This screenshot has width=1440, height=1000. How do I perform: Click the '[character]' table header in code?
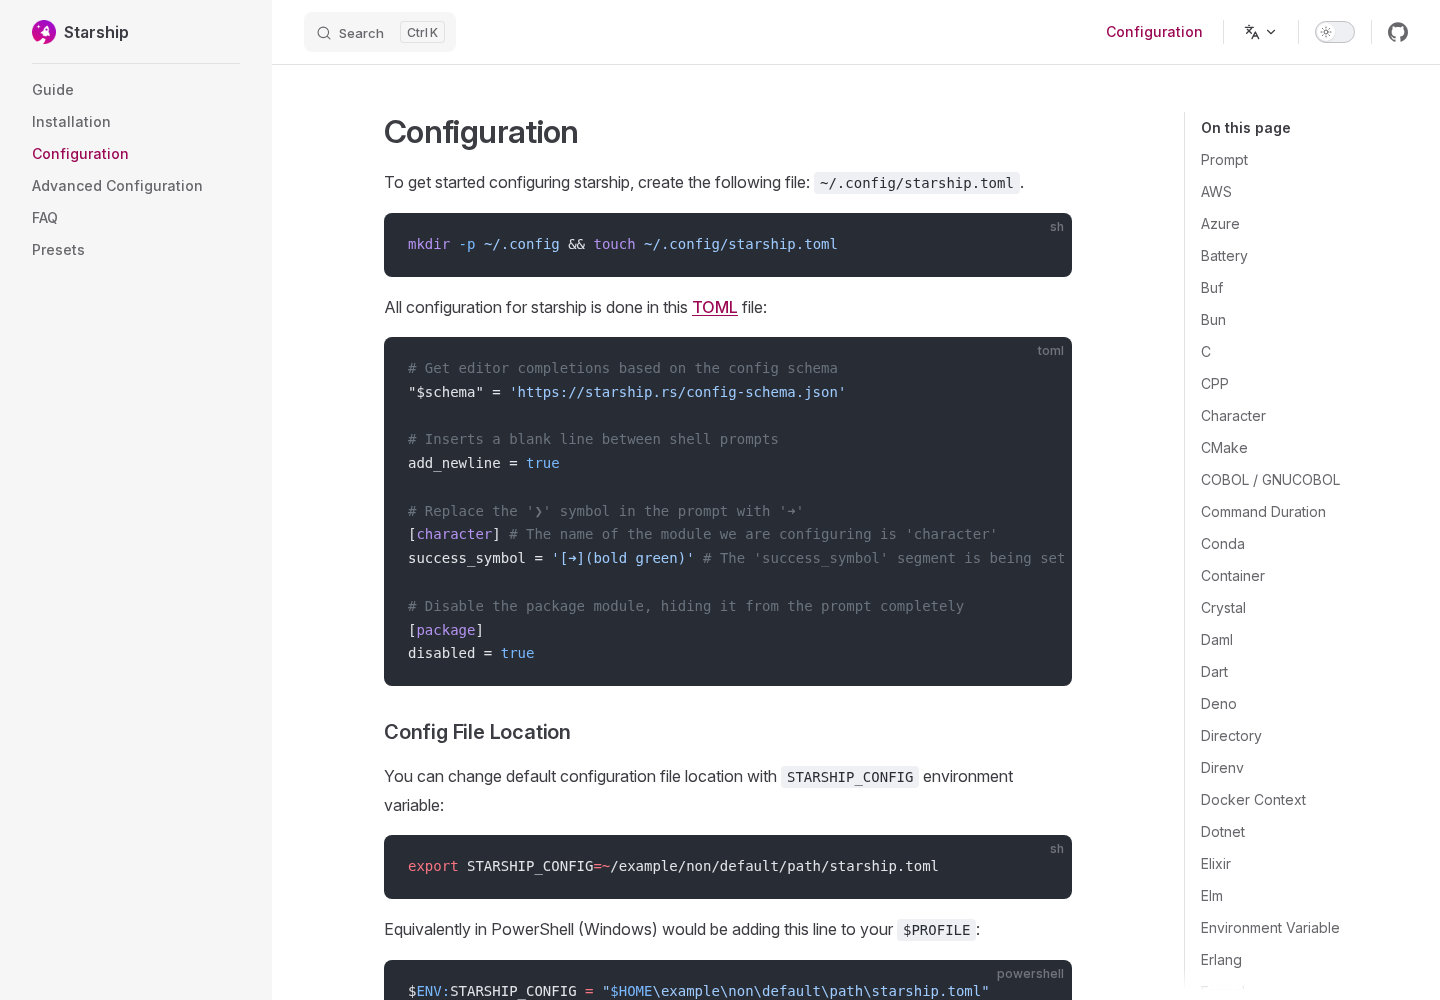[454, 534]
